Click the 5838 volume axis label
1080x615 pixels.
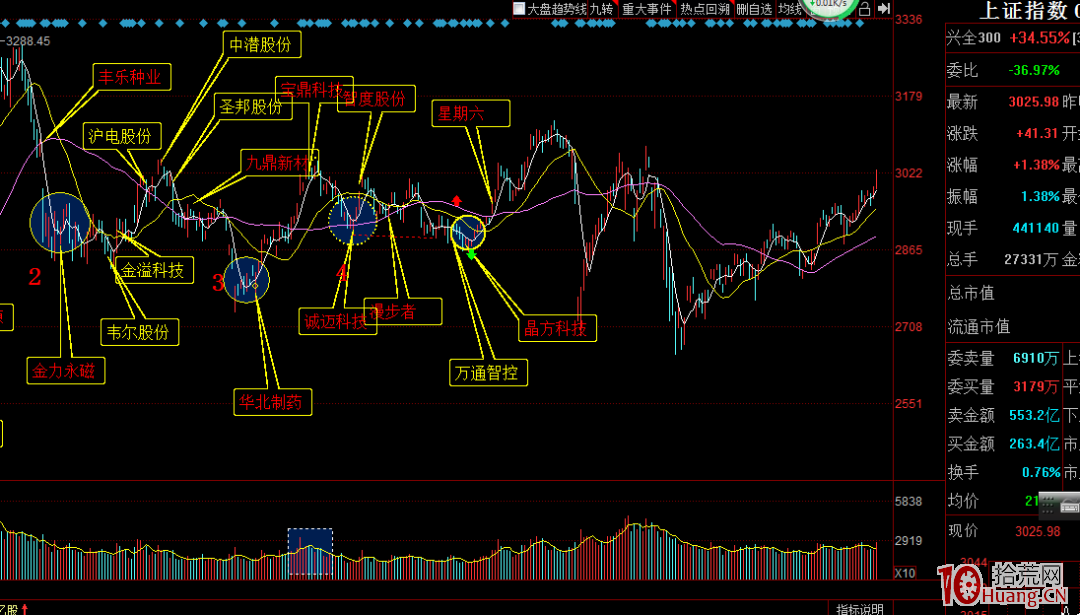908,502
